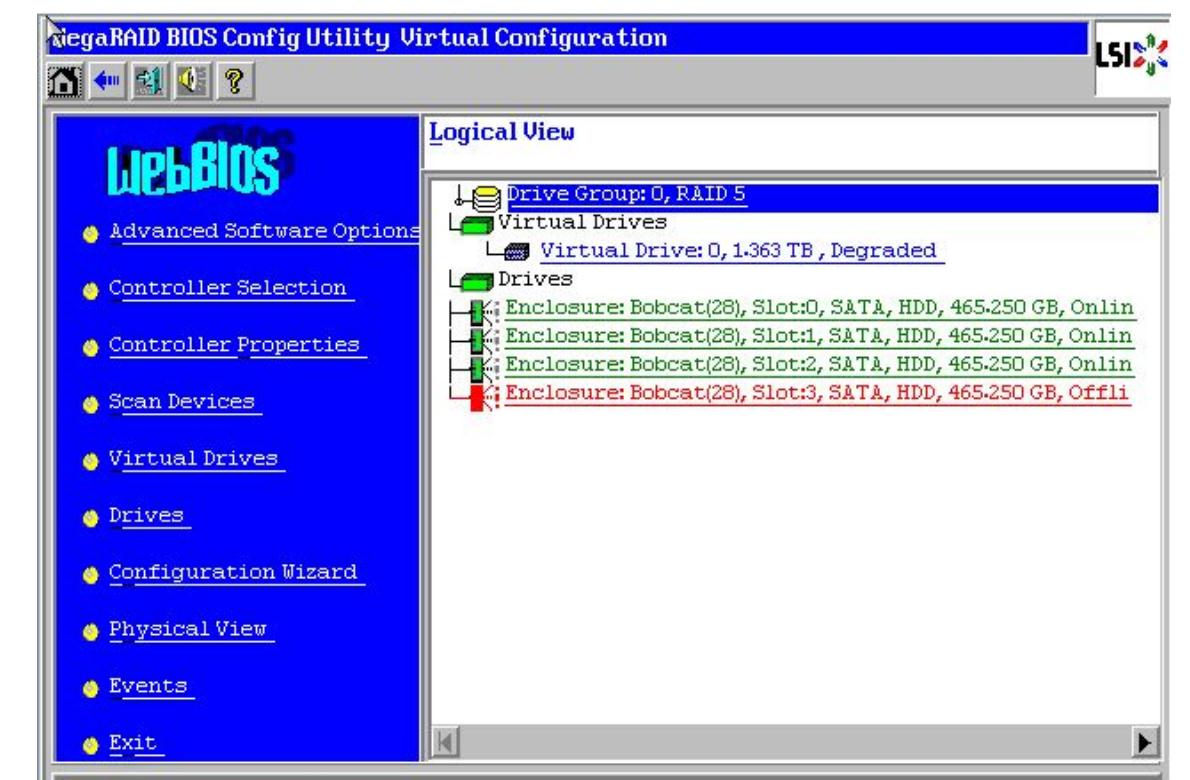Click the yellow bullet beside Controller Properties
This screenshot has width=1190, height=780.
pos(90,348)
